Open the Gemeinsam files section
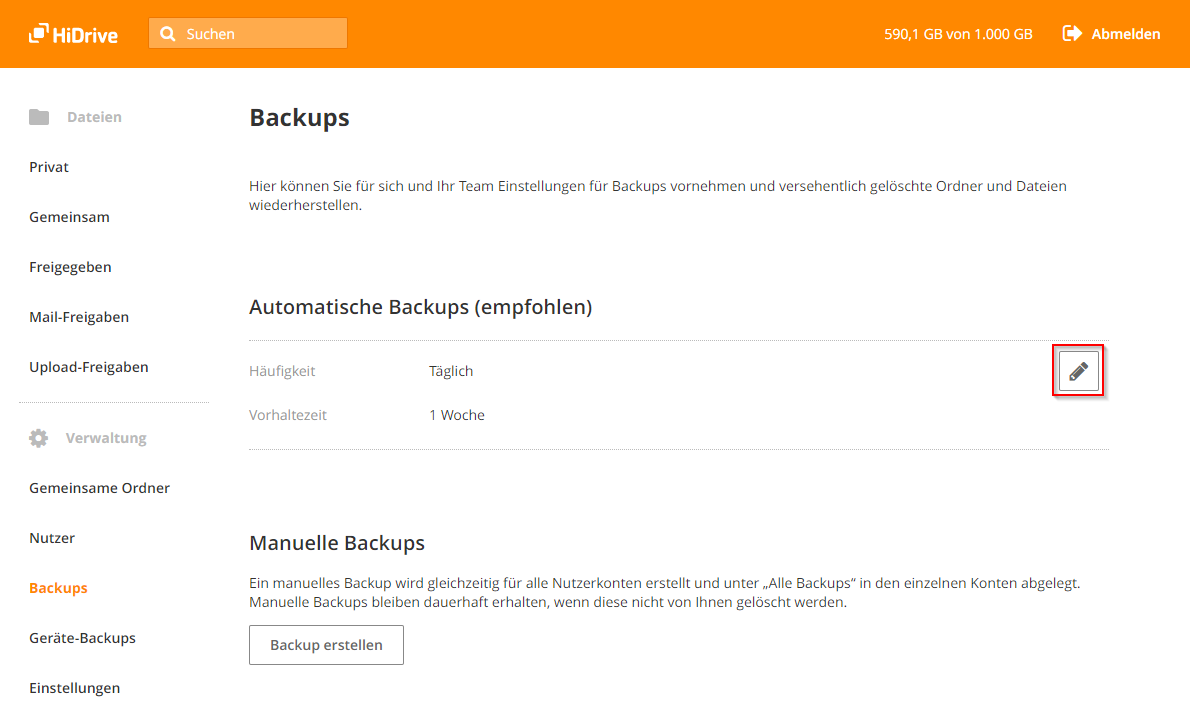 coord(69,217)
